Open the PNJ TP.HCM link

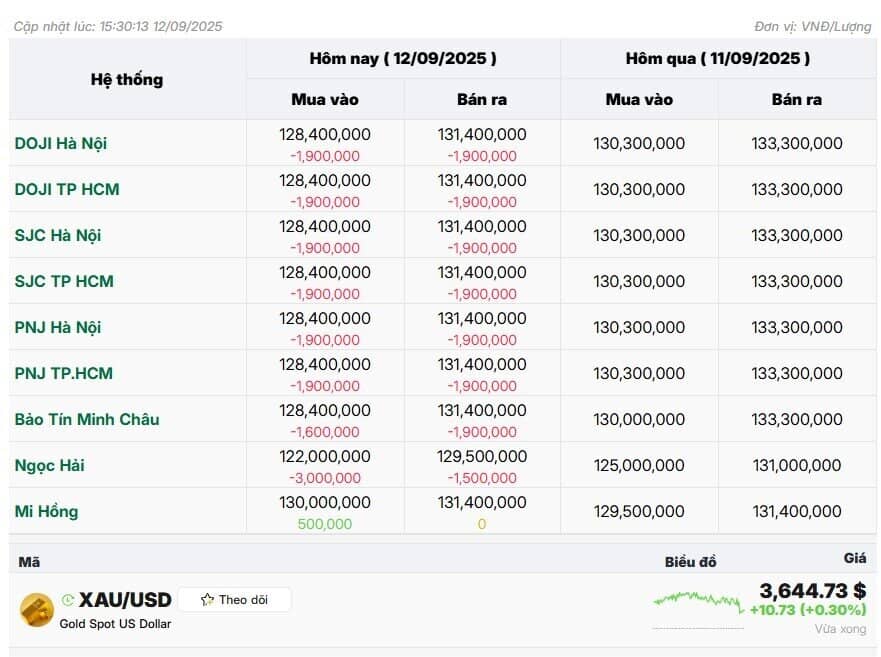63,373
